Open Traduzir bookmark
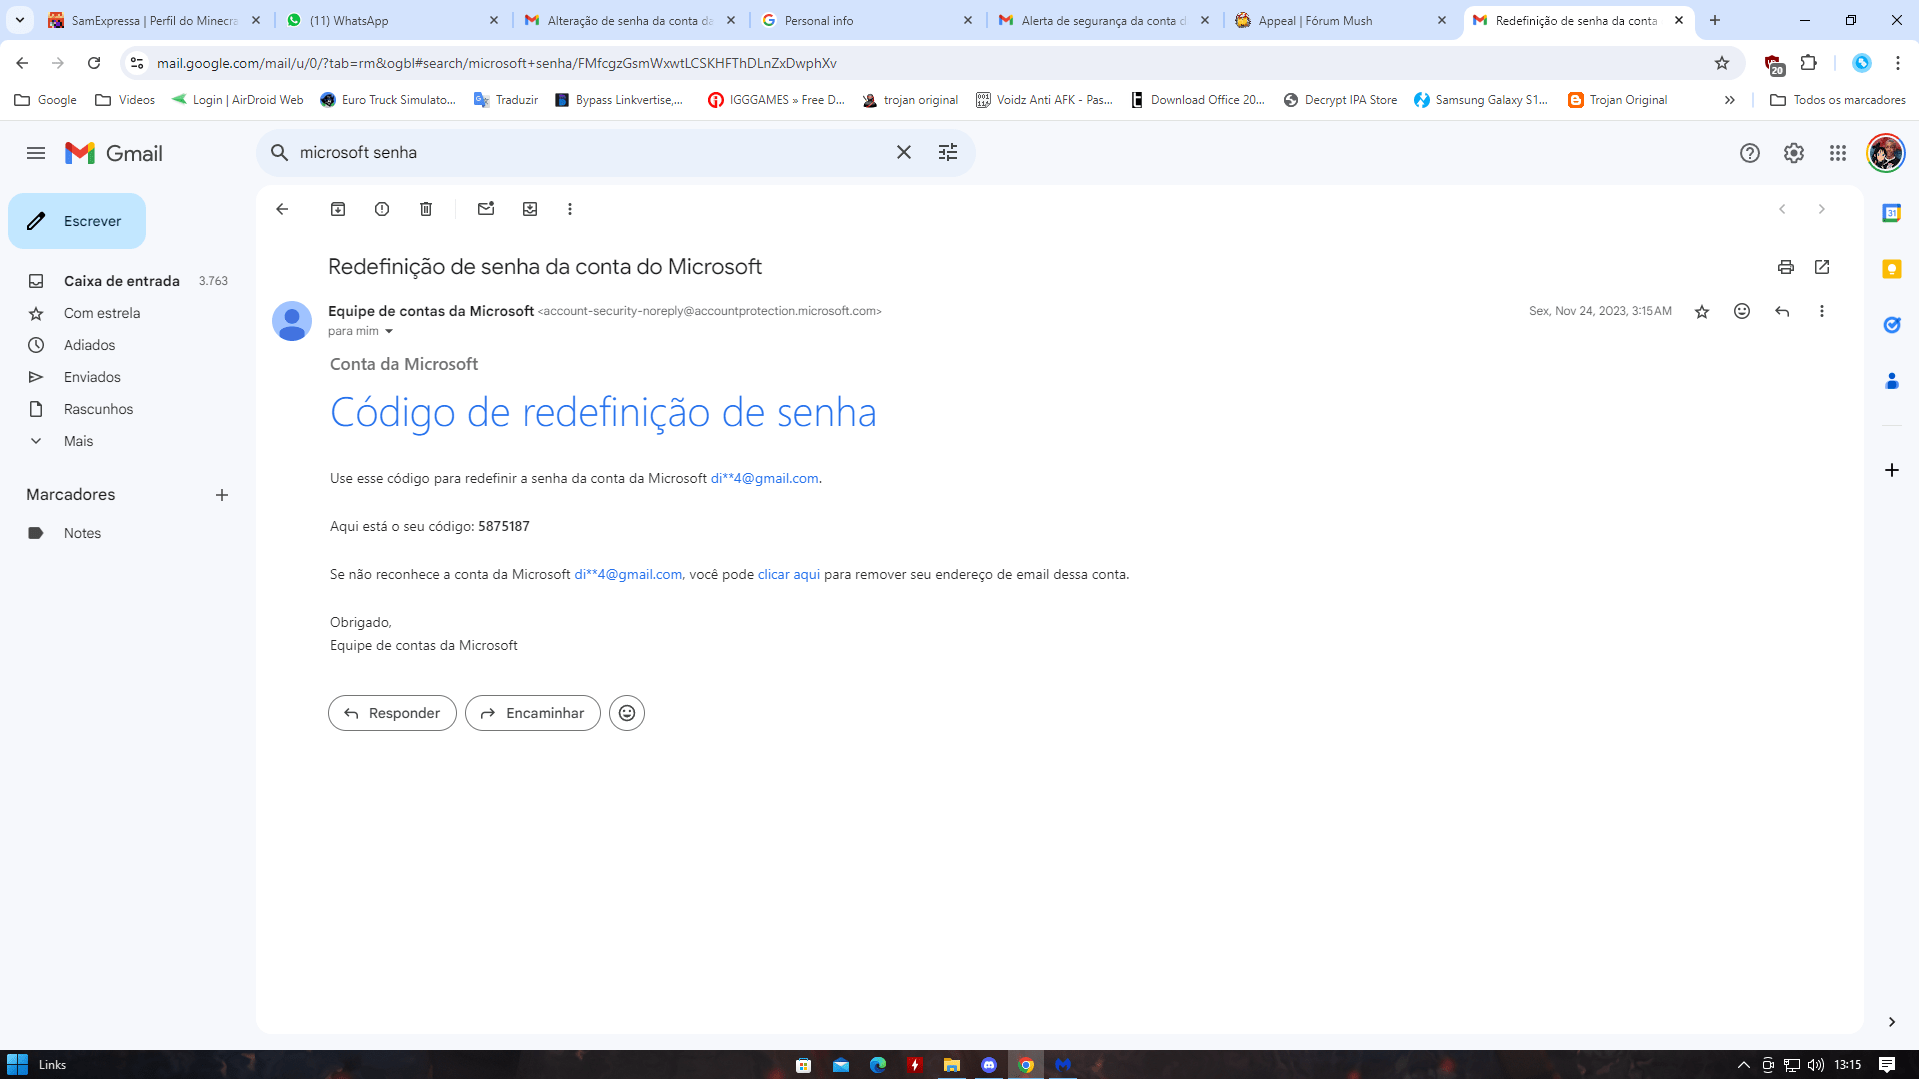Image resolution: width=1919 pixels, height=1079 pixels. coord(506,100)
